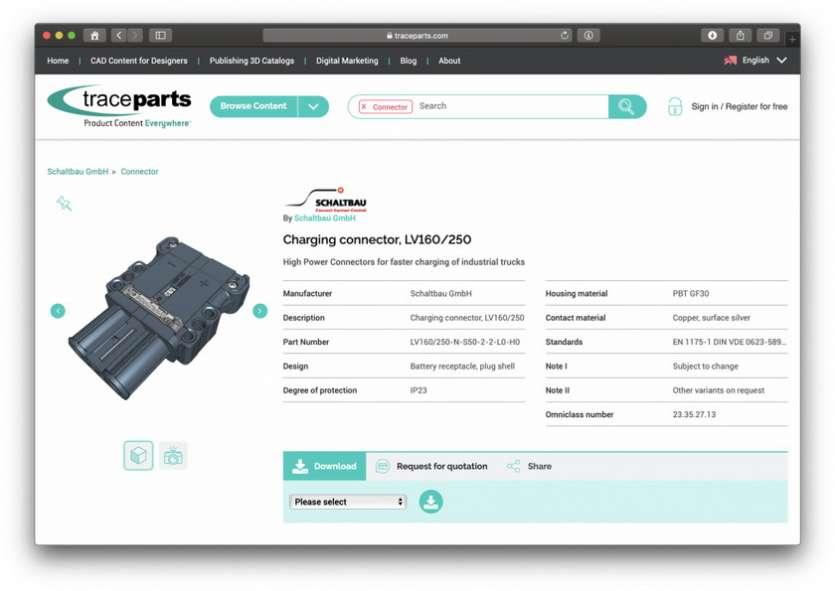This screenshot has width=835, height=591.
Task: Click Omniclass number 23.35.27.13
Action: click(x=694, y=414)
